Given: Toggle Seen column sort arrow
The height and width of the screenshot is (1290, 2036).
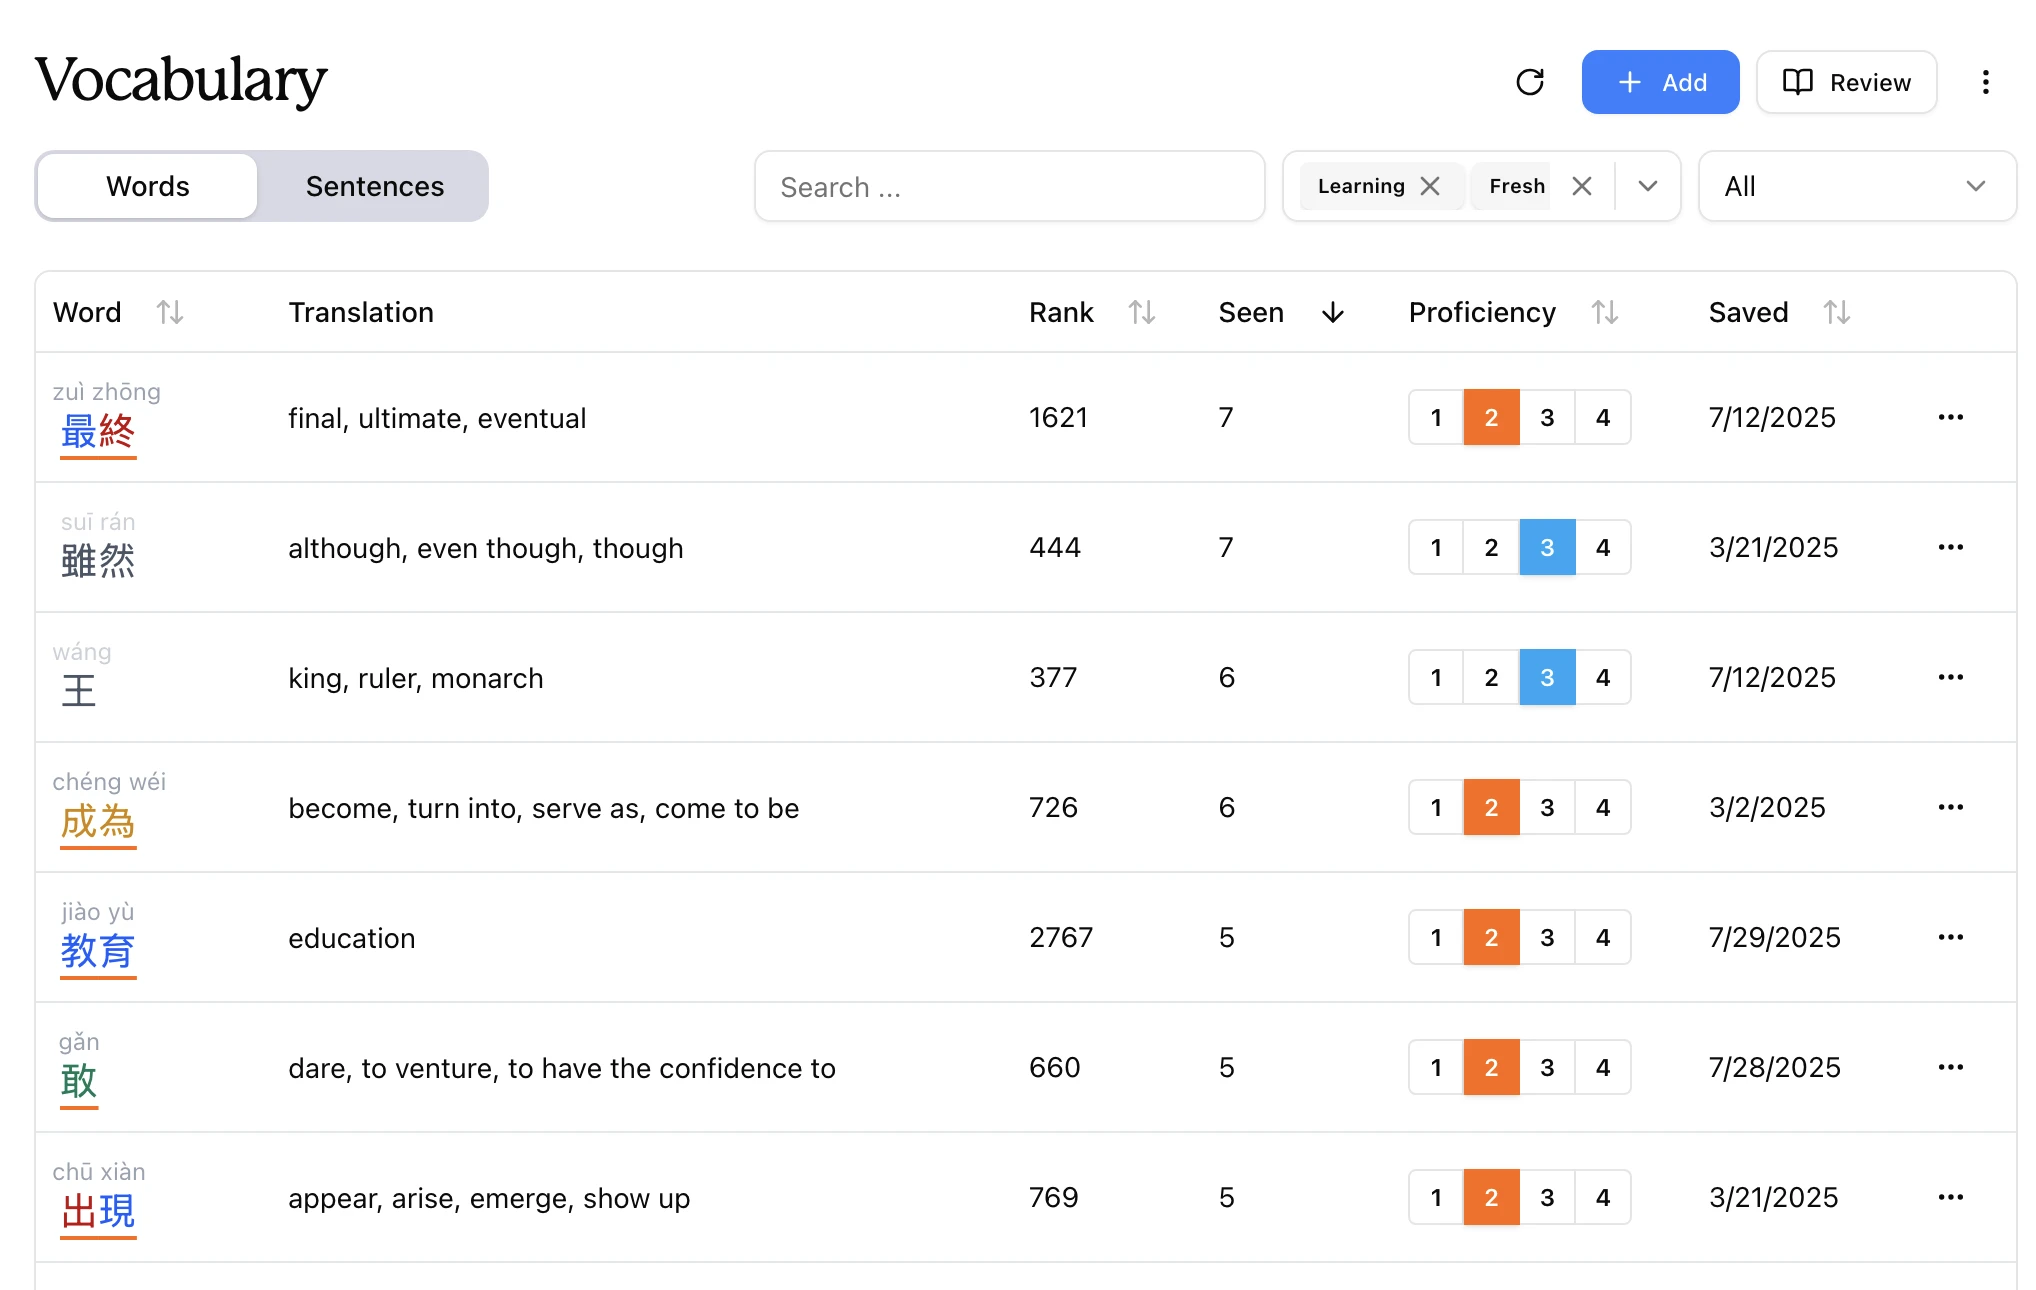Looking at the screenshot, I should [x=1332, y=312].
